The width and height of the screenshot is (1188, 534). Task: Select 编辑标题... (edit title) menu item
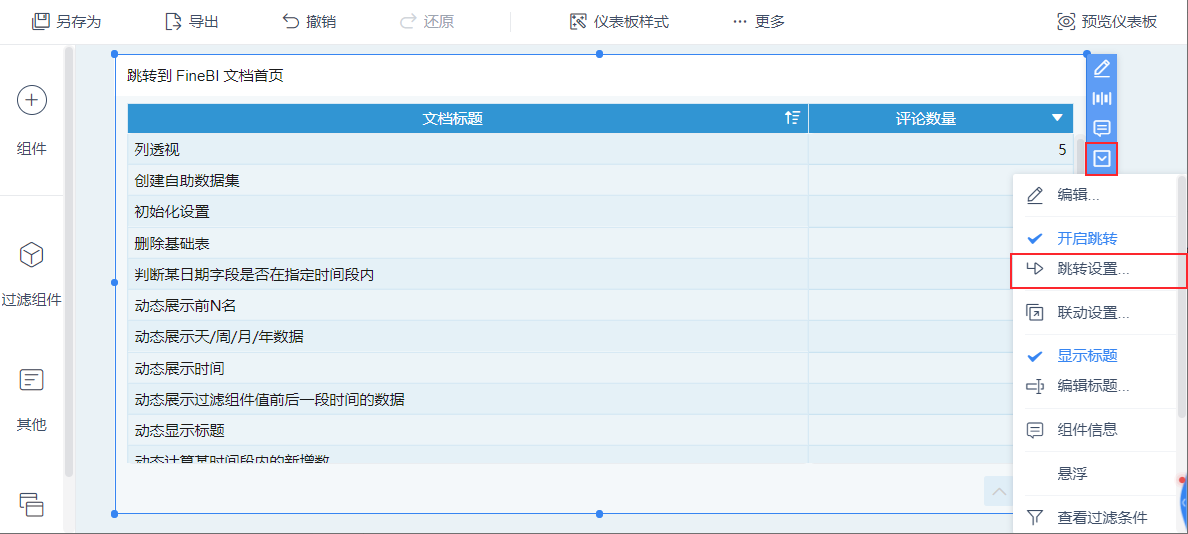[x=1096, y=386]
